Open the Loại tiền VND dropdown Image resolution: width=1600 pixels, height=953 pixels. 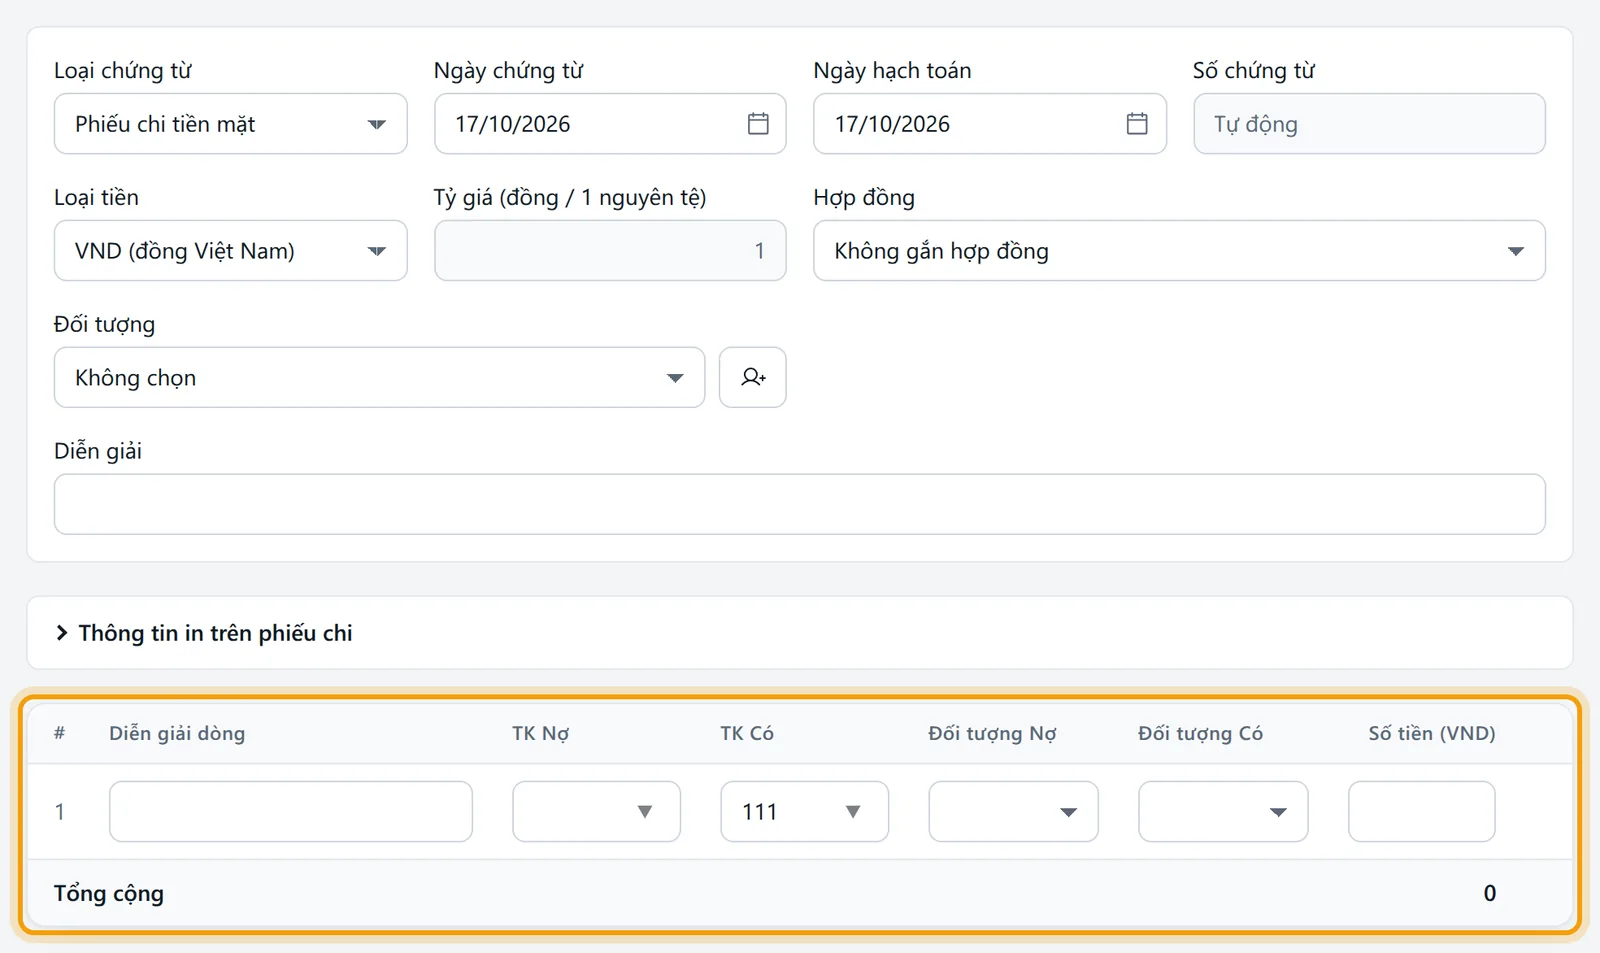click(230, 251)
